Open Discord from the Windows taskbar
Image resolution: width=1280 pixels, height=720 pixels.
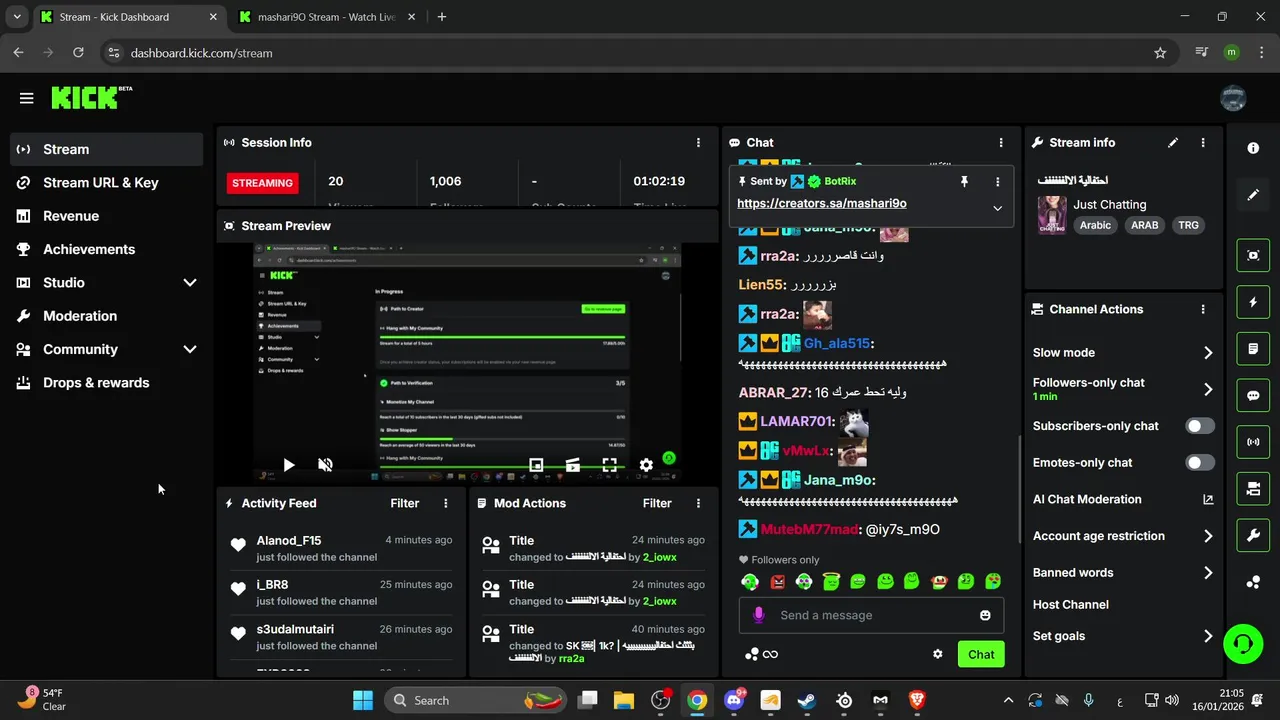pyautogui.click(x=735, y=700)
